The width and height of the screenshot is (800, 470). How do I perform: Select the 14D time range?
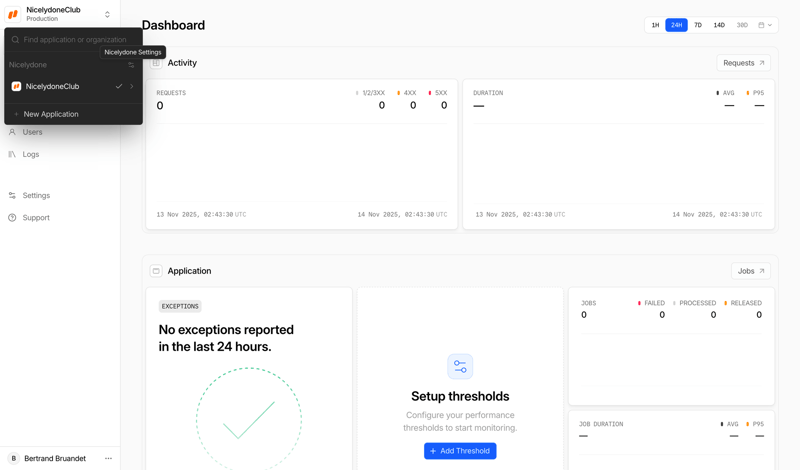tap(719, 25)
